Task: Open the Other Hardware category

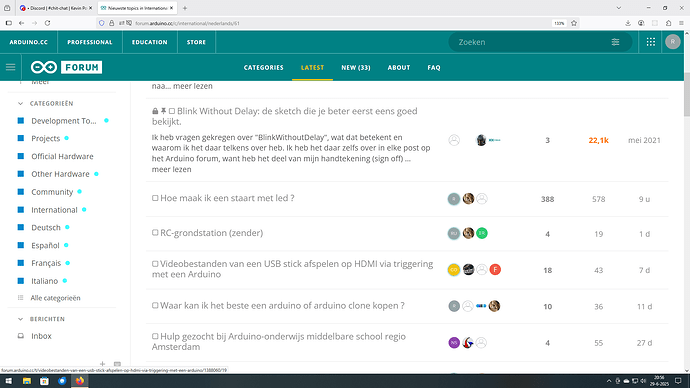Action: coord(60,174)
